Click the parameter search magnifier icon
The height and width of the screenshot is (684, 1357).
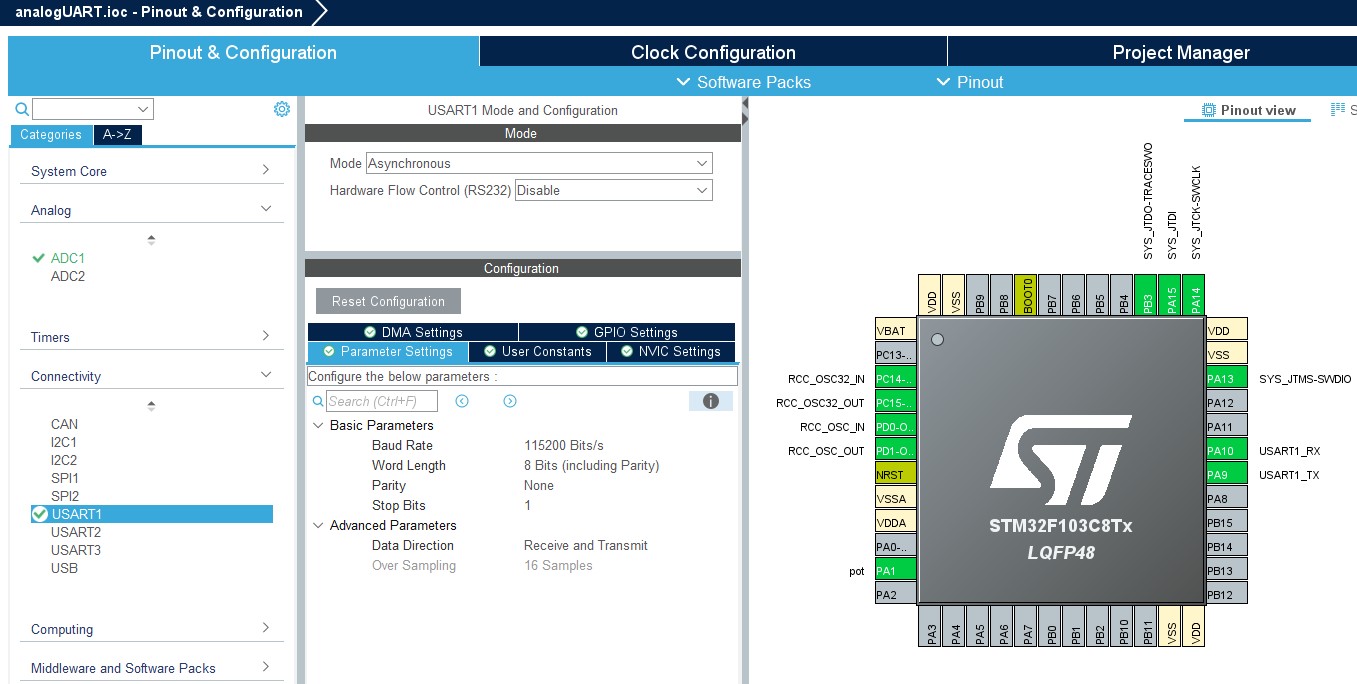tap(318, 401)
